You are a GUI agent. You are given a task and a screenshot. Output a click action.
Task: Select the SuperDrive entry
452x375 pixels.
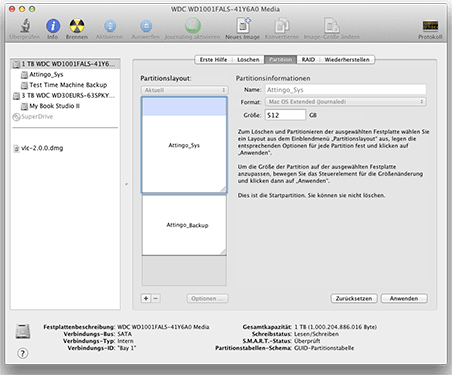tap(65, 117)
